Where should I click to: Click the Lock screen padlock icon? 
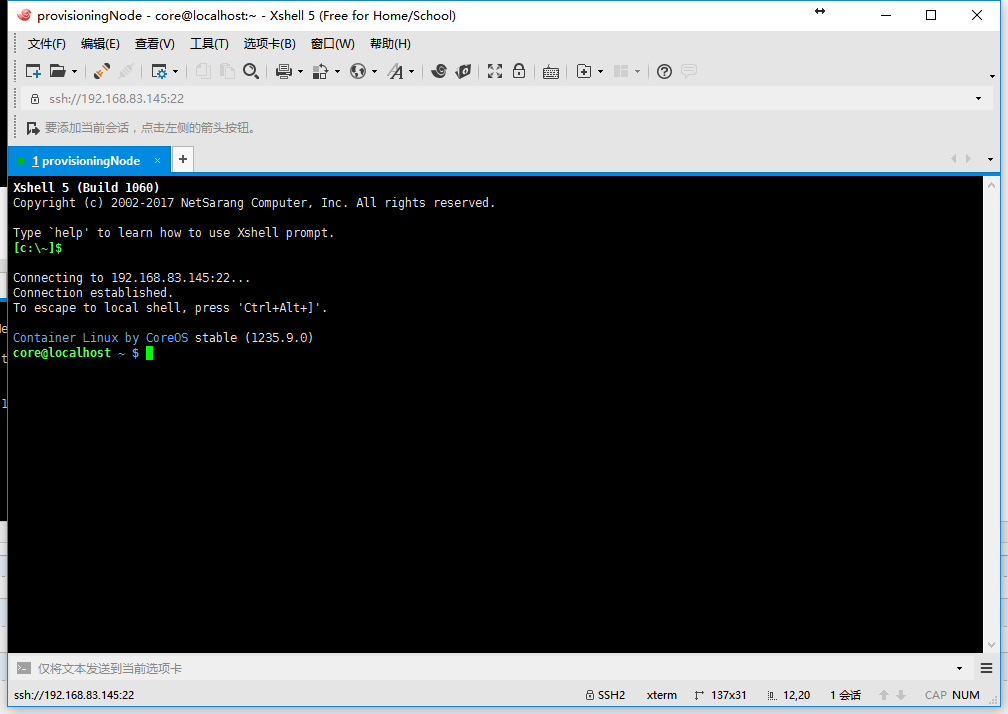(519, 71)
